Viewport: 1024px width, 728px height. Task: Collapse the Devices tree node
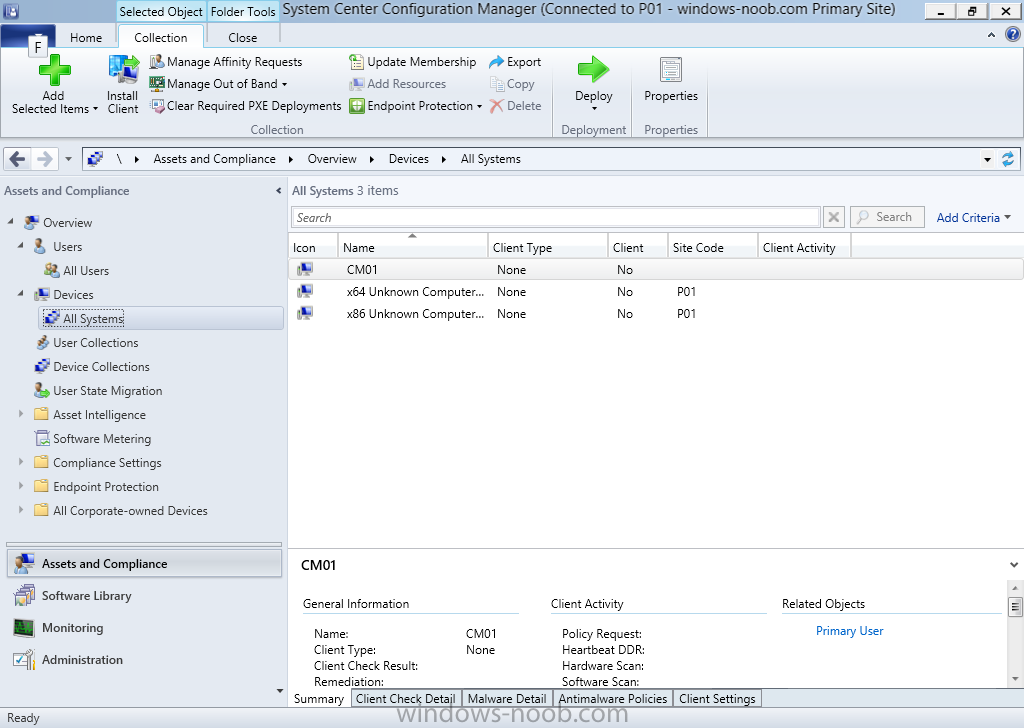(20, 294)
